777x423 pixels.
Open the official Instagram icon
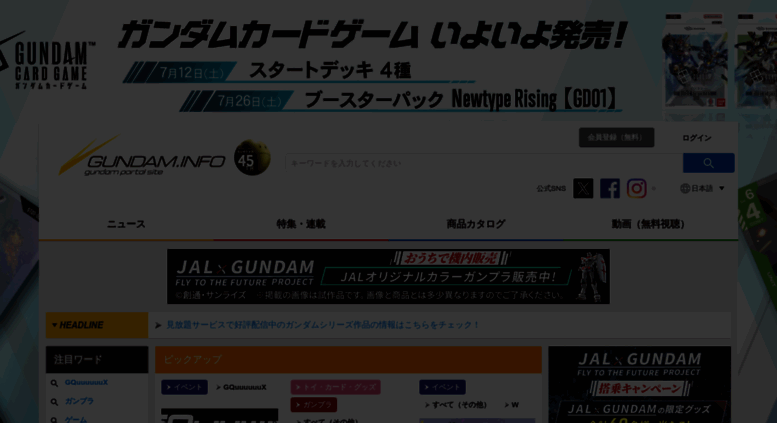pyautogui.click(x=636, y=188)
